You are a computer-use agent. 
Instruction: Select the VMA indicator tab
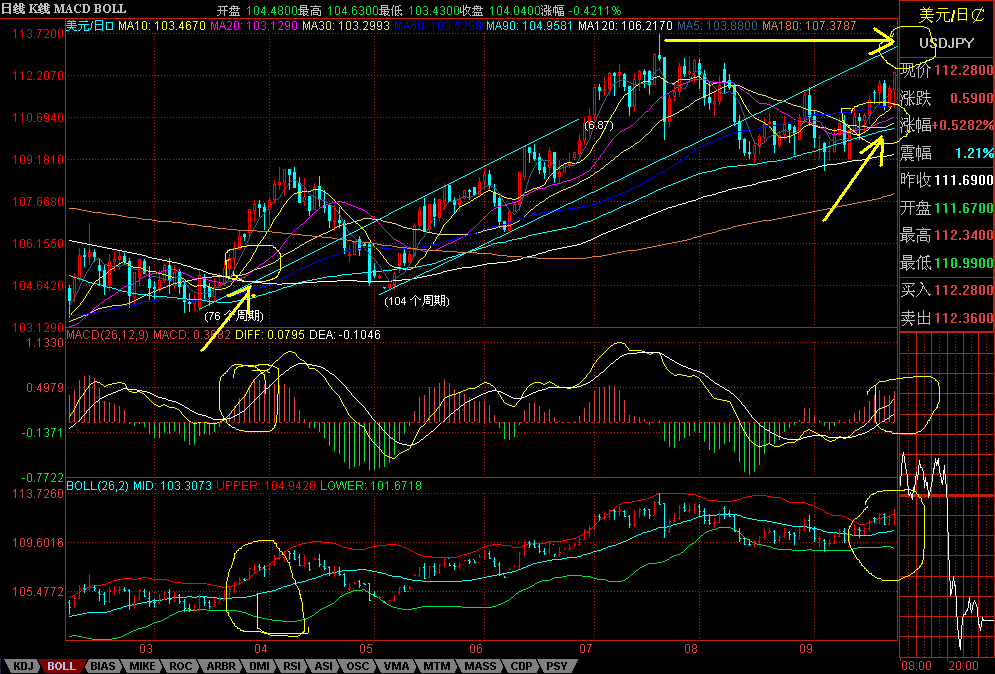[396, 666]
